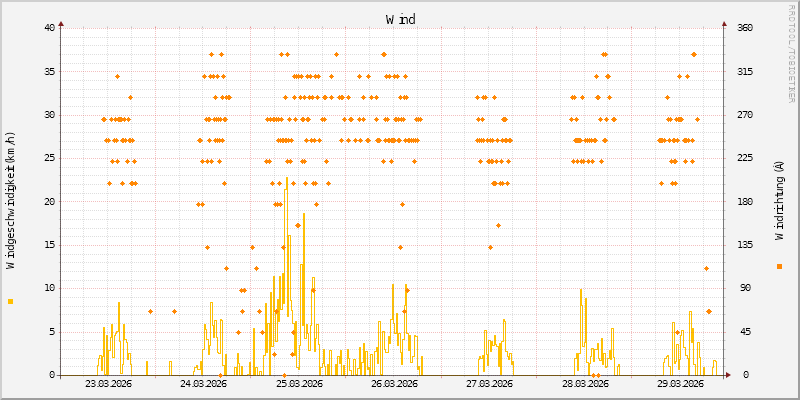Screen dimensions: 800x400
Task: Click the 180 tick on right axis
Action: tap(744, 201)
